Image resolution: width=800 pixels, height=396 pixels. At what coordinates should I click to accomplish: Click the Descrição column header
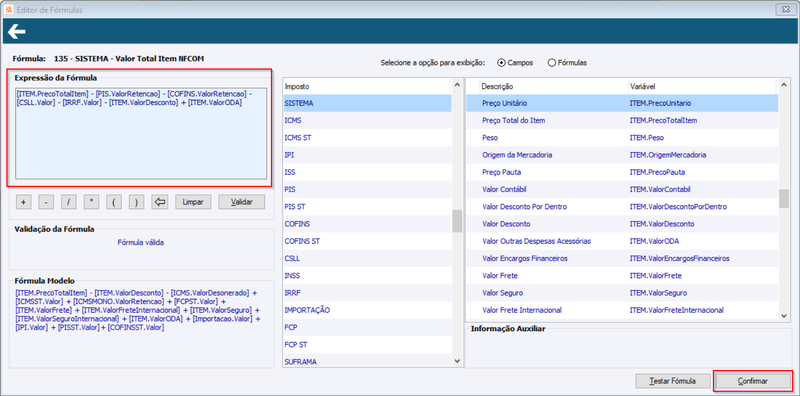coord(553,86)
